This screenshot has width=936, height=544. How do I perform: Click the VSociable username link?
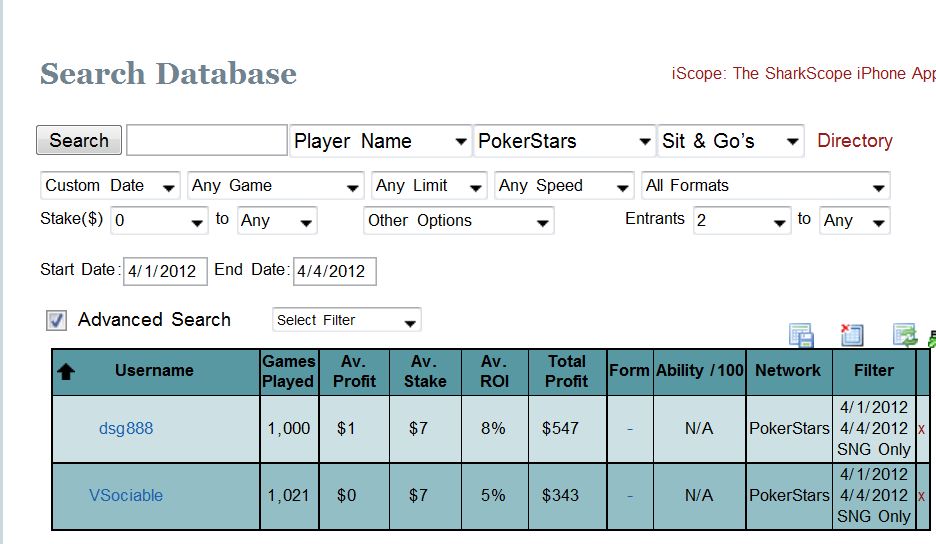pyautogui.click(x=126, y=496)
